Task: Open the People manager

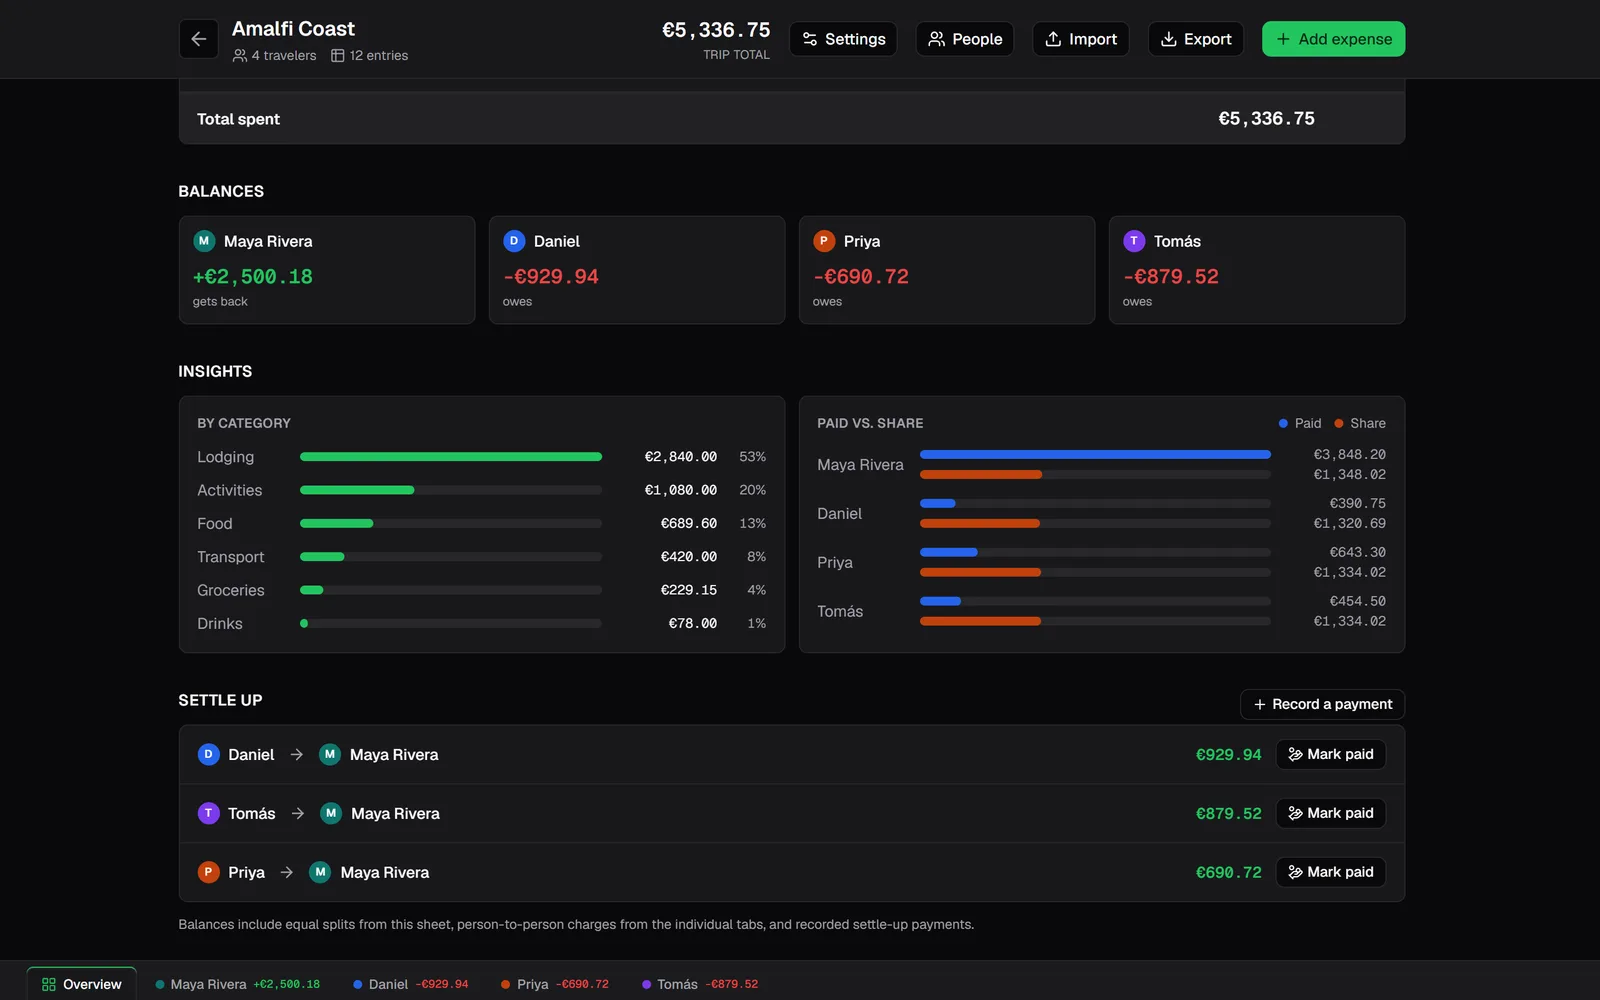Action: [x=965, y=39]
